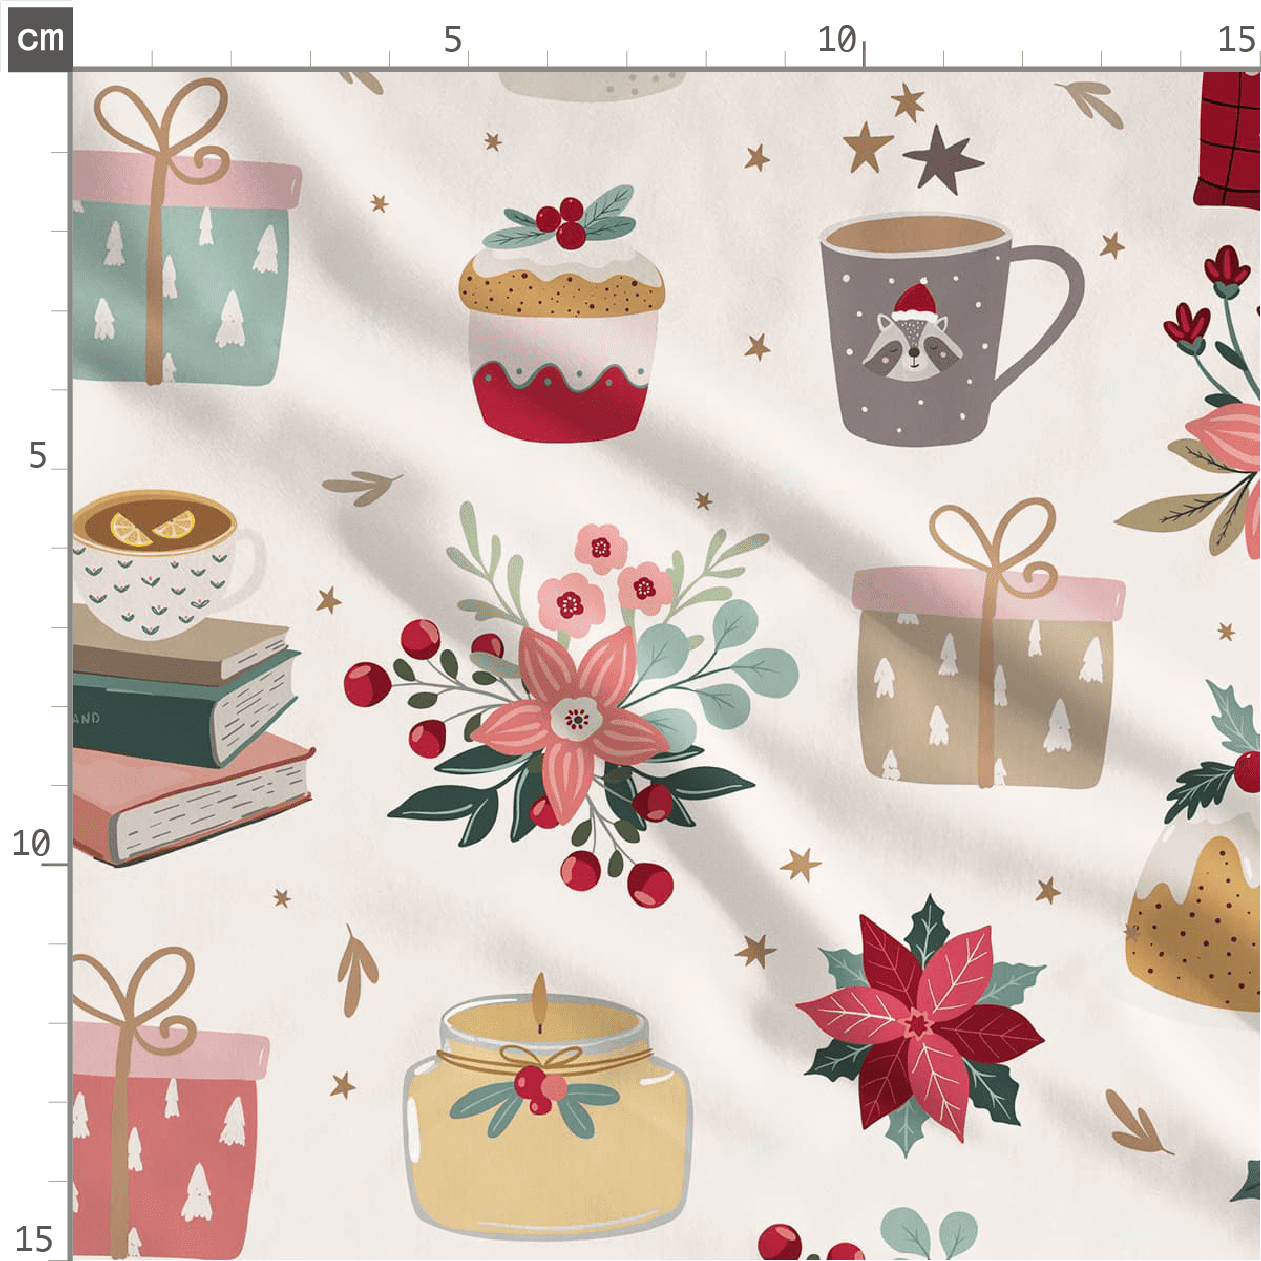The image size is (1261, 1261).
Task: Click the tan gift box with trees
Action: coord(987,643)
